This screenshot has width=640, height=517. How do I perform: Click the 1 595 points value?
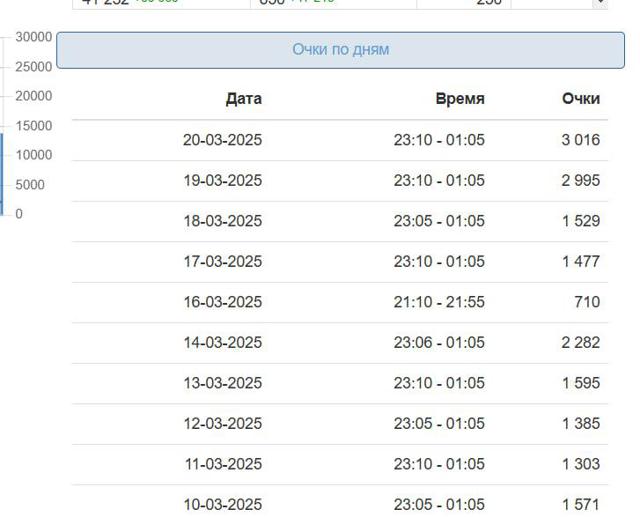click(x=581, y=383)
